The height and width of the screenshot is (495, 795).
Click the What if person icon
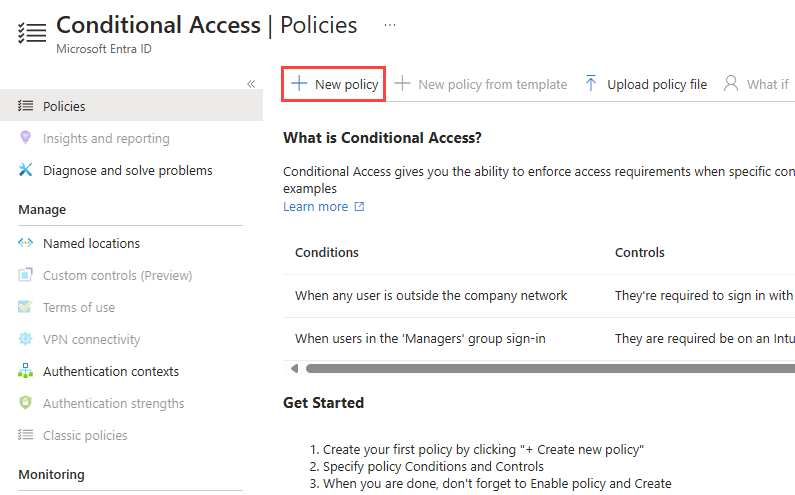(x=732, y=84)
